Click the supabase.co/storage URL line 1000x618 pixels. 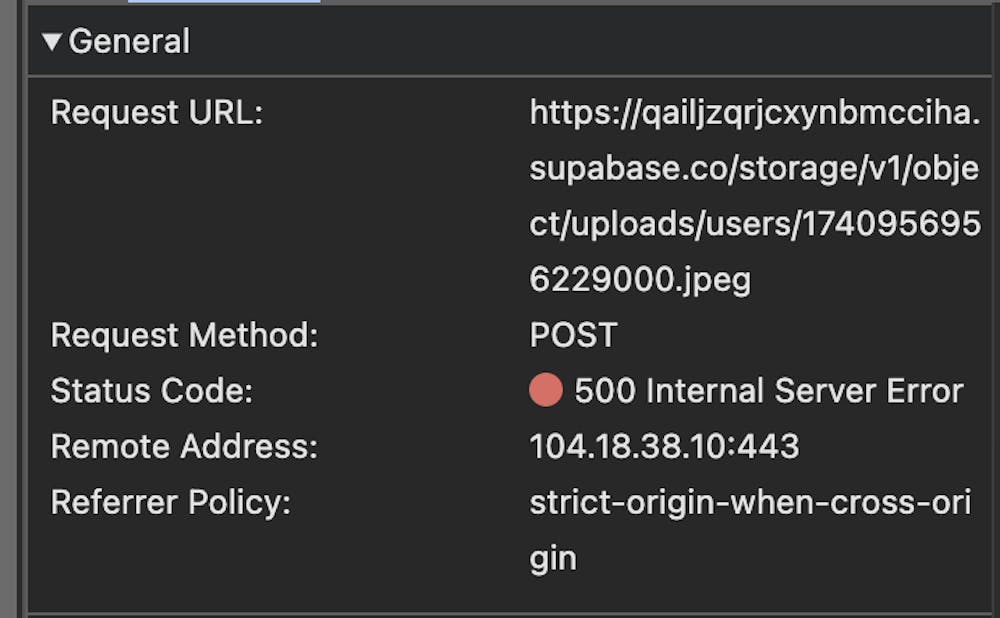point(753,169)
